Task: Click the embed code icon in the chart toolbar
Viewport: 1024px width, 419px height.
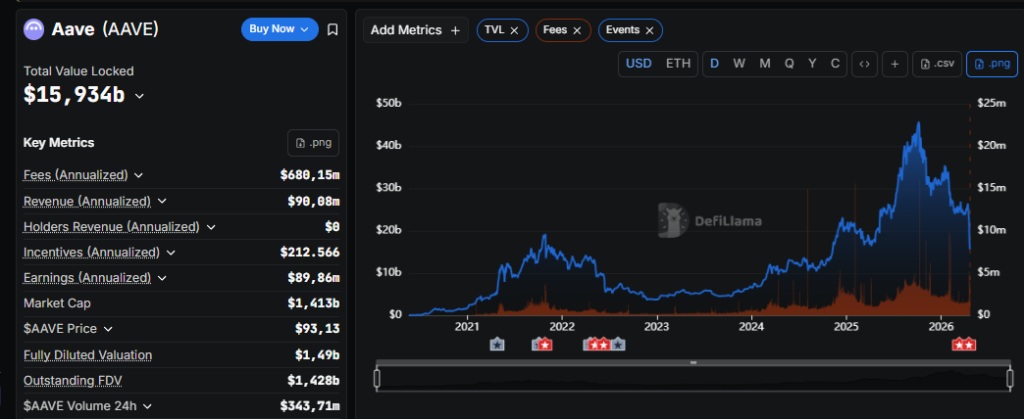Action: point(864,64)
